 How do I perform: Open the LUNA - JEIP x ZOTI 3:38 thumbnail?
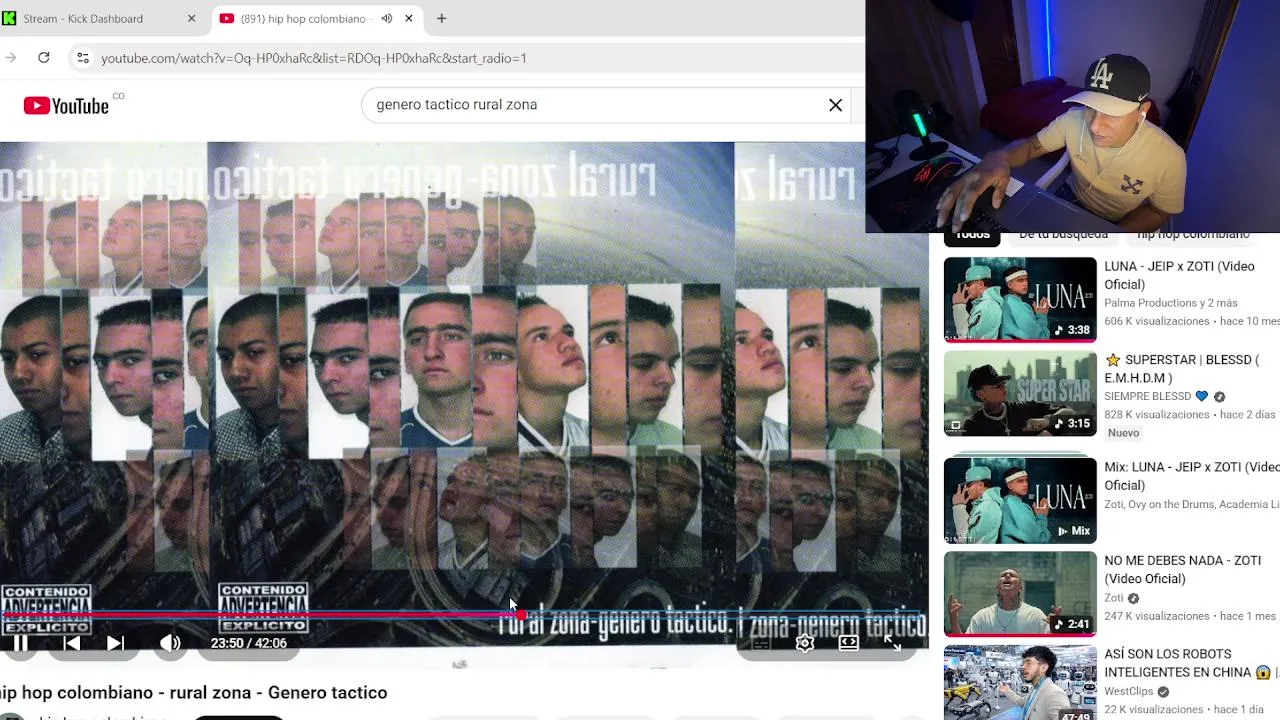click(x=1020, y=300)
